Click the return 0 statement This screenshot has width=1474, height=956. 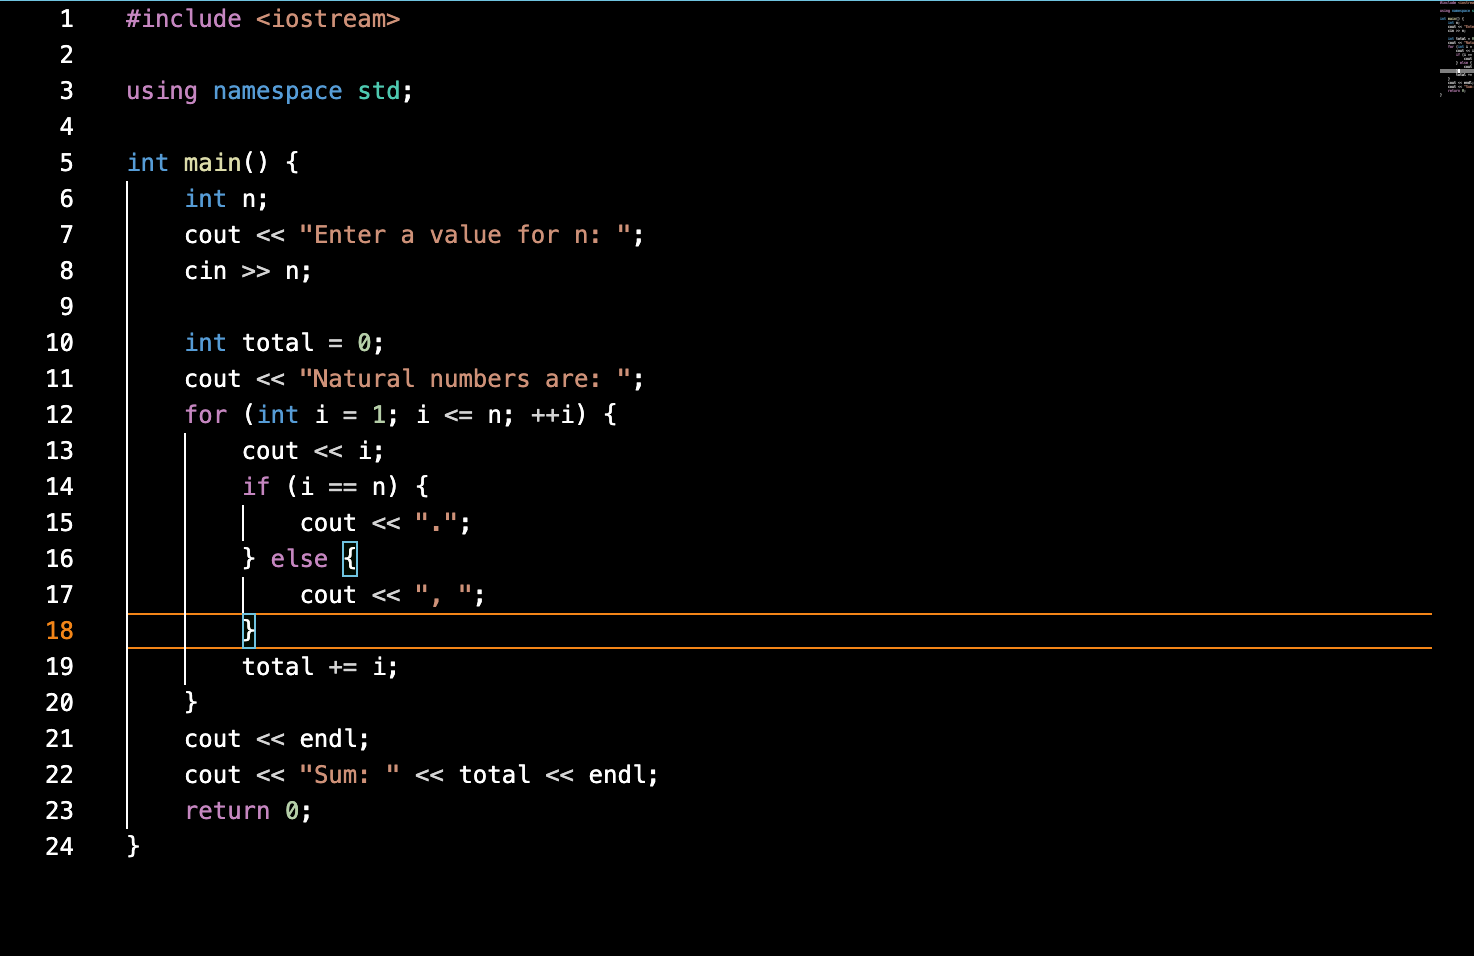247,810
